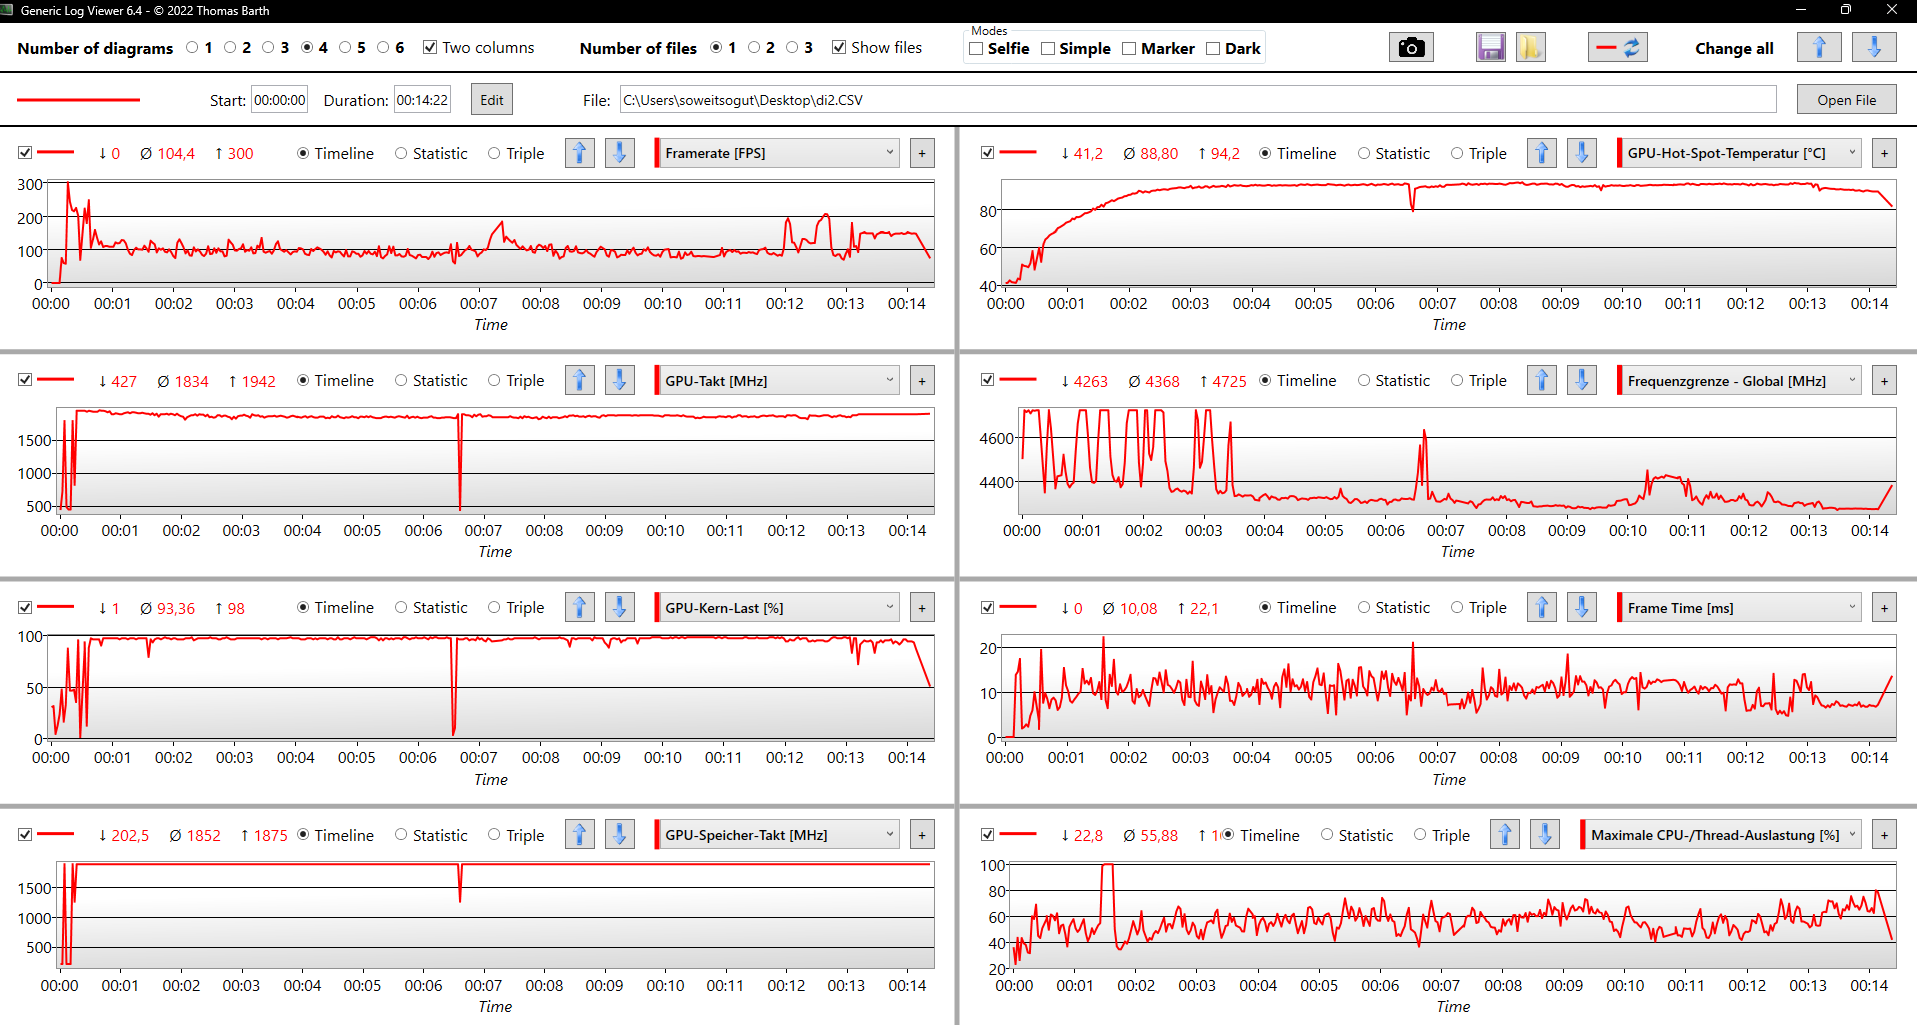Move GPU-Takt diagram up with arrow
1917x1025 pixels.
coord(580,380)
